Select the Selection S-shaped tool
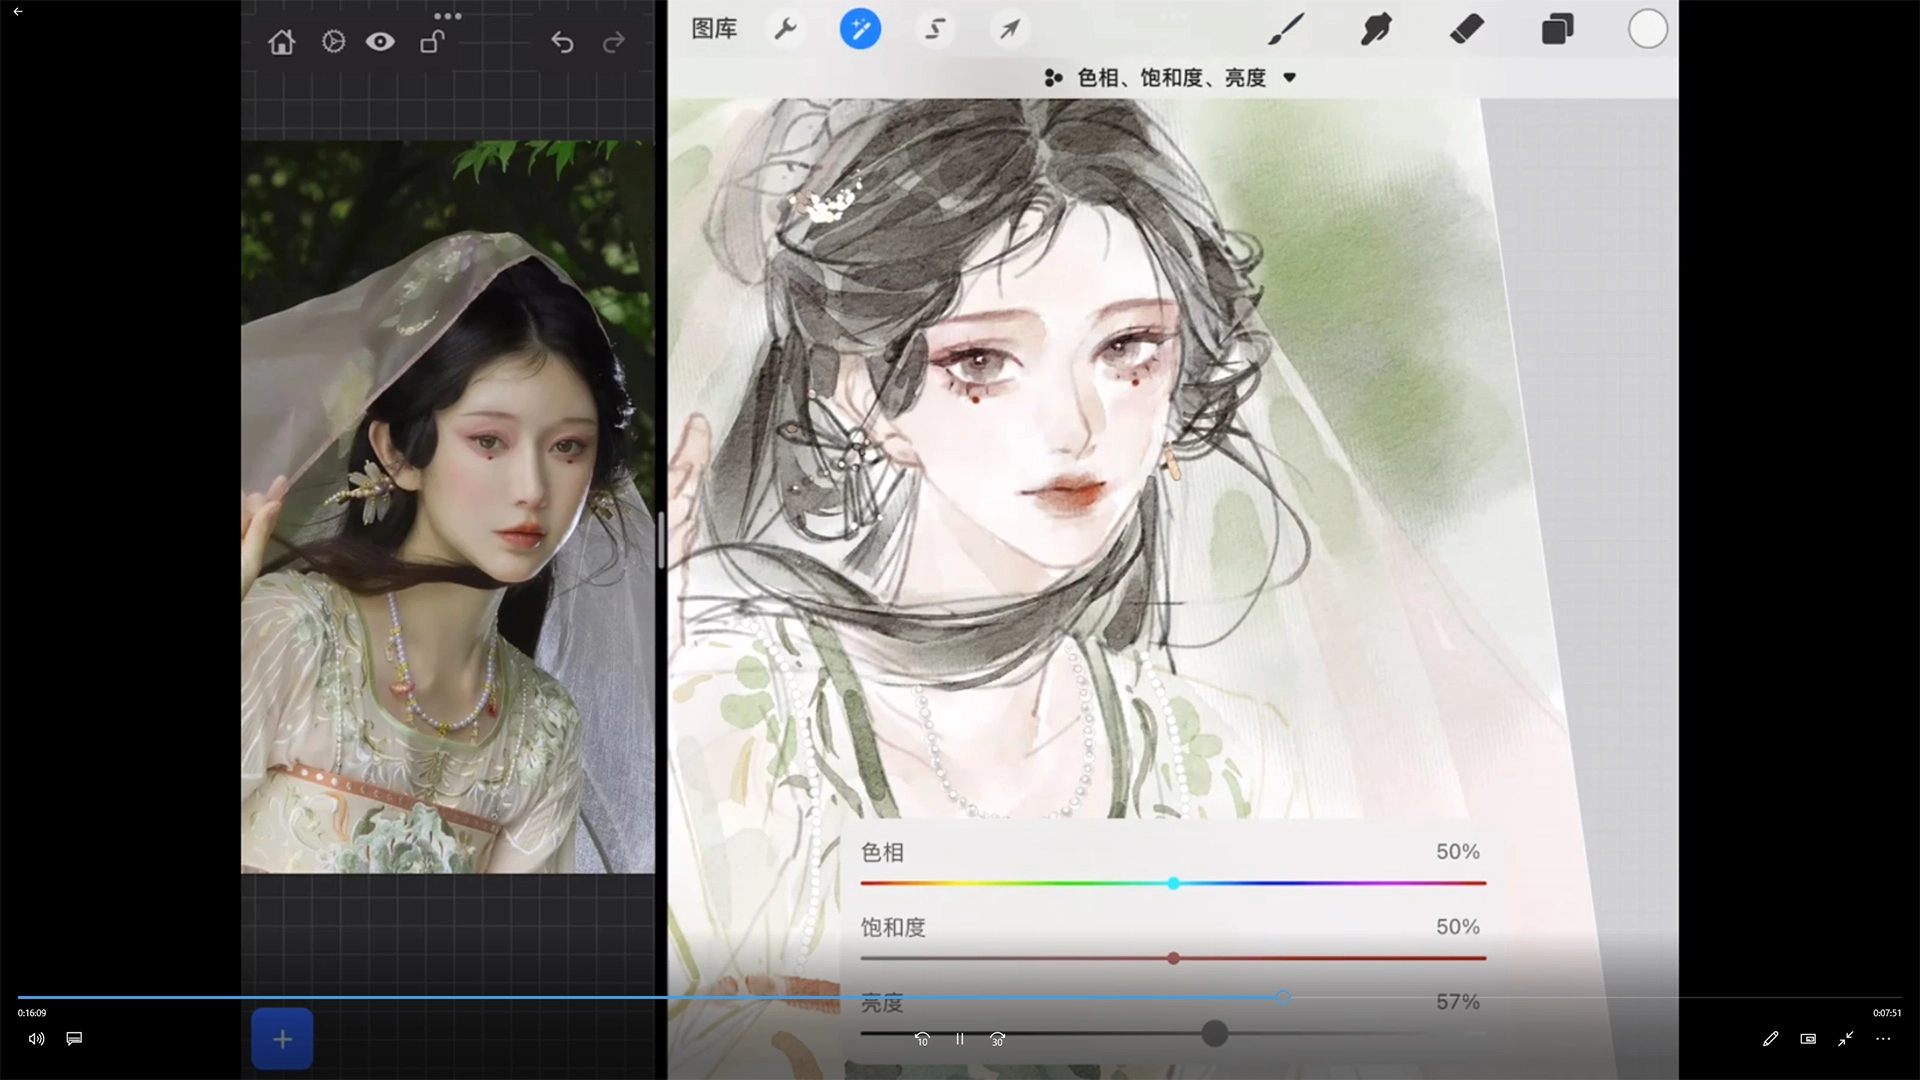Viewport: 1920px width, 1080px height. point(935,29)
